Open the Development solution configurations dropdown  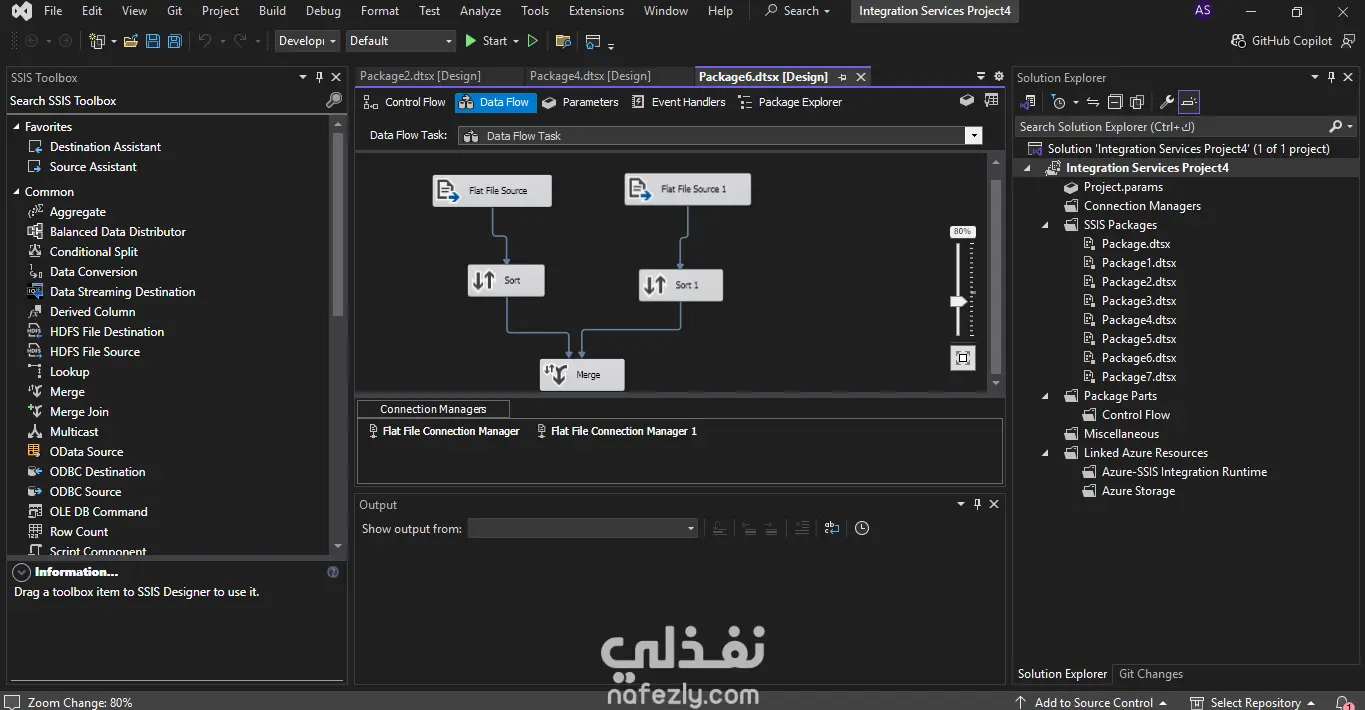307,41
